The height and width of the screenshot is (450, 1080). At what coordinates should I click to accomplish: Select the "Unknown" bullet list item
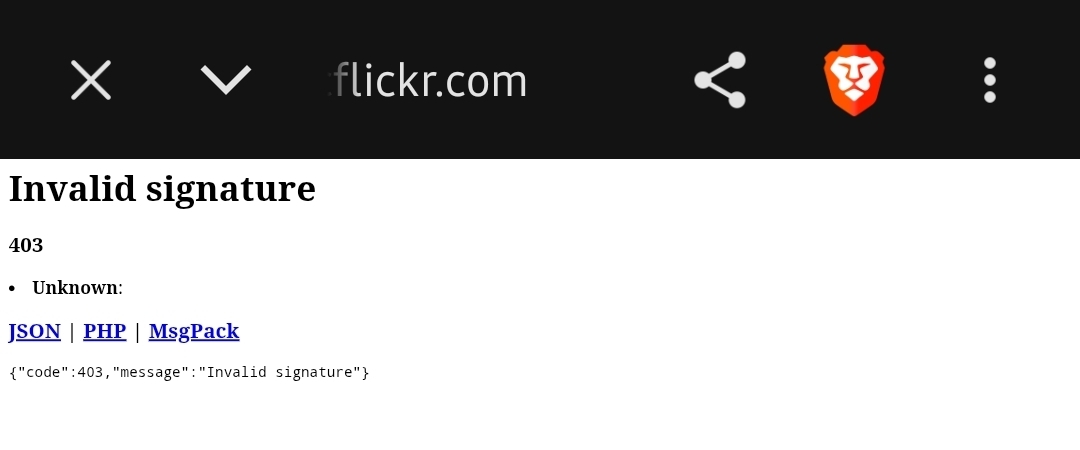coord(77,288)
